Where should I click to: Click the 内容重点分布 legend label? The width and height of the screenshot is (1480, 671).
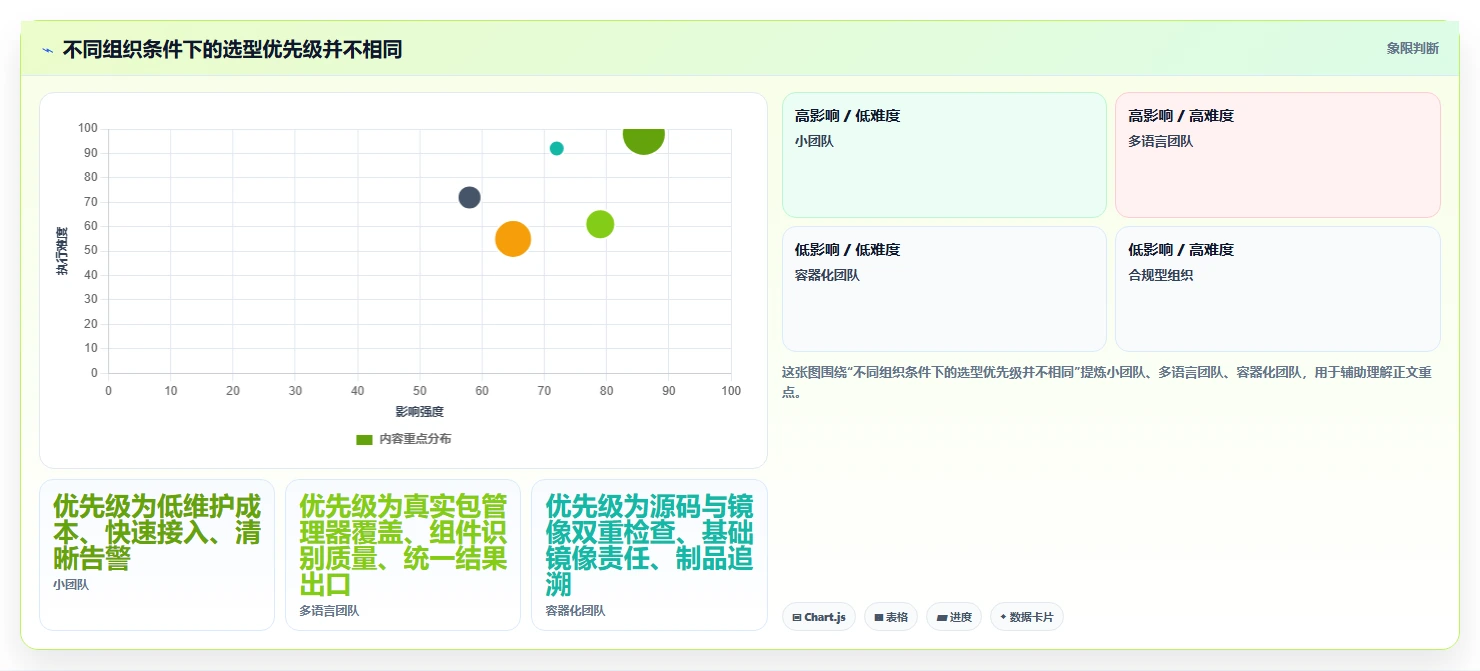click(x=415, y=439)
